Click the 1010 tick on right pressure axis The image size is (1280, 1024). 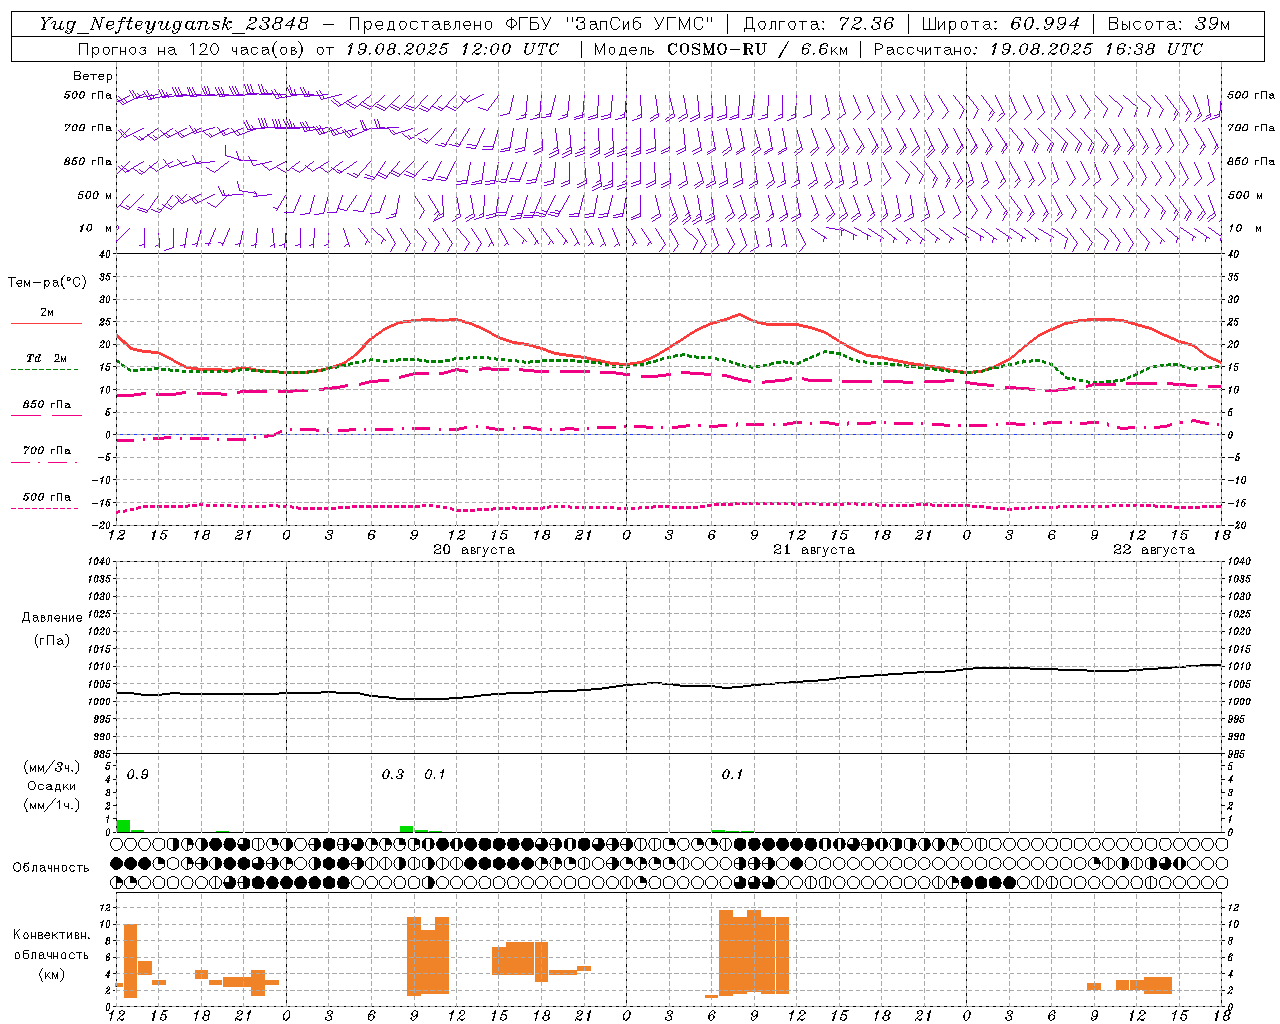pos(1239,666)
